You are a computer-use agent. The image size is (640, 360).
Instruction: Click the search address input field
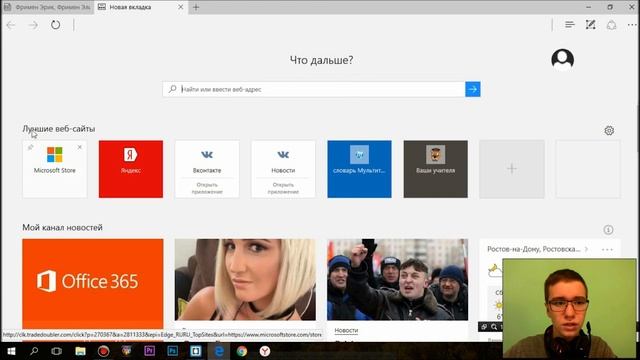point(314,89)
